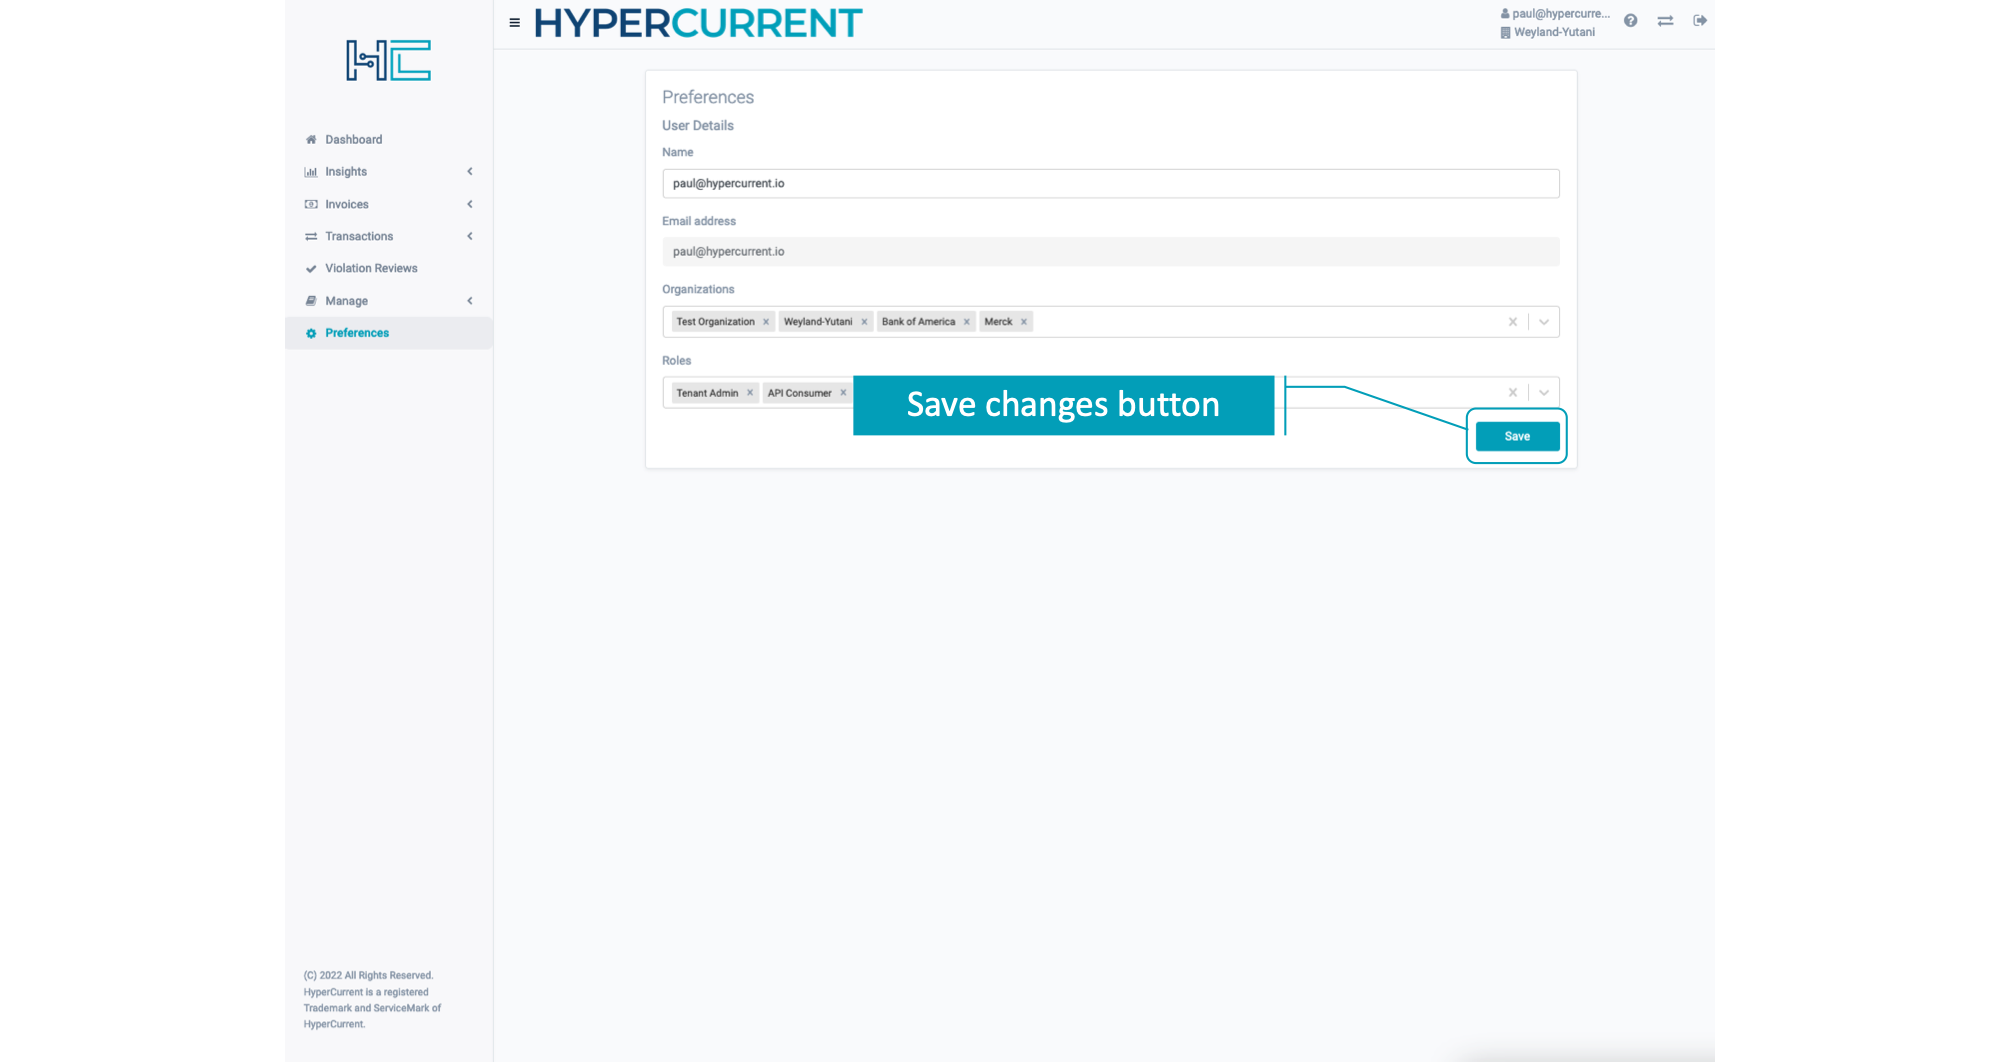The height and width of the screenshot is (1062, 2000).
Task: Remove the Weyland-Yutani organization tag
Action: pos(864,322)
